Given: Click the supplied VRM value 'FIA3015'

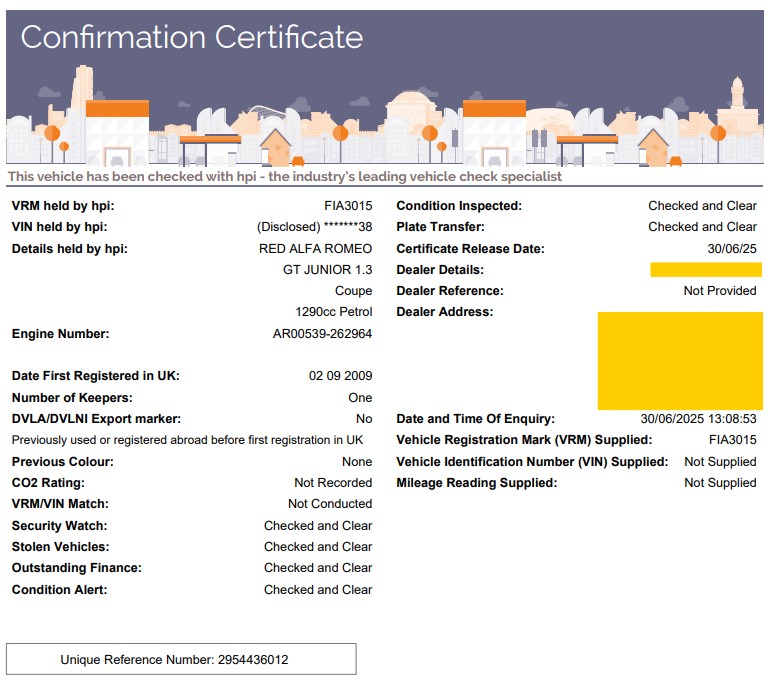Looking at the screenshot, I should pyautogui.click(x=733, y=440).
